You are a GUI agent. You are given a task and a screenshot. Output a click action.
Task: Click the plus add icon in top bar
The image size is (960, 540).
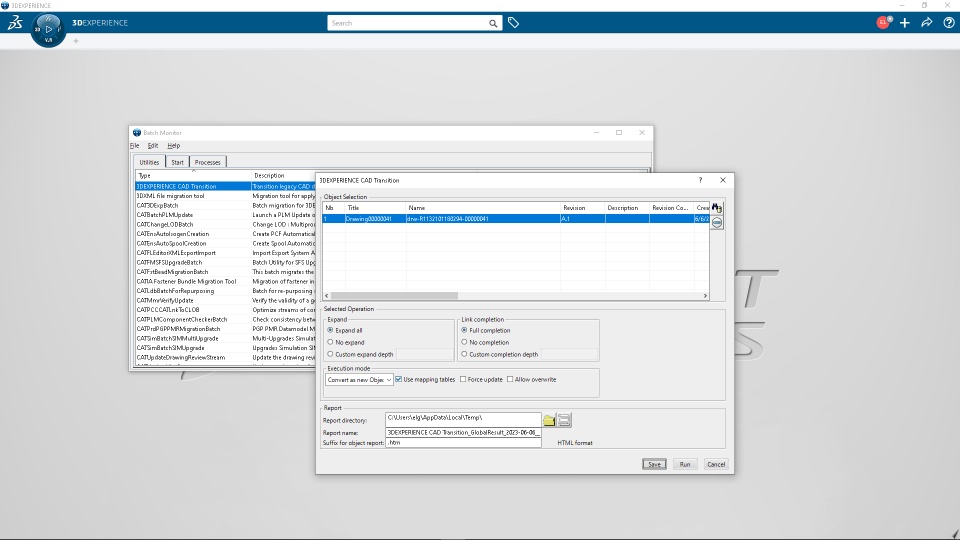(x=905, y=23)
